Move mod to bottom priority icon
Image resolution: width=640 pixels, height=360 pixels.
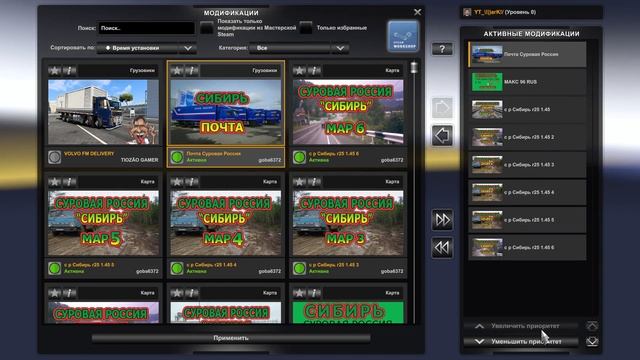(592, 341)
